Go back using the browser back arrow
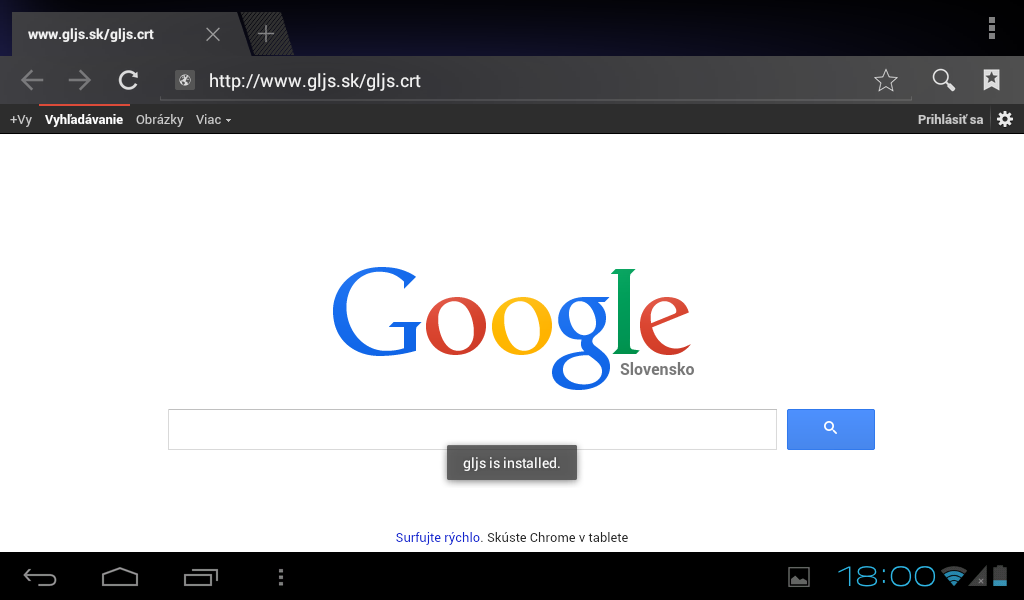 pos(32,80)
